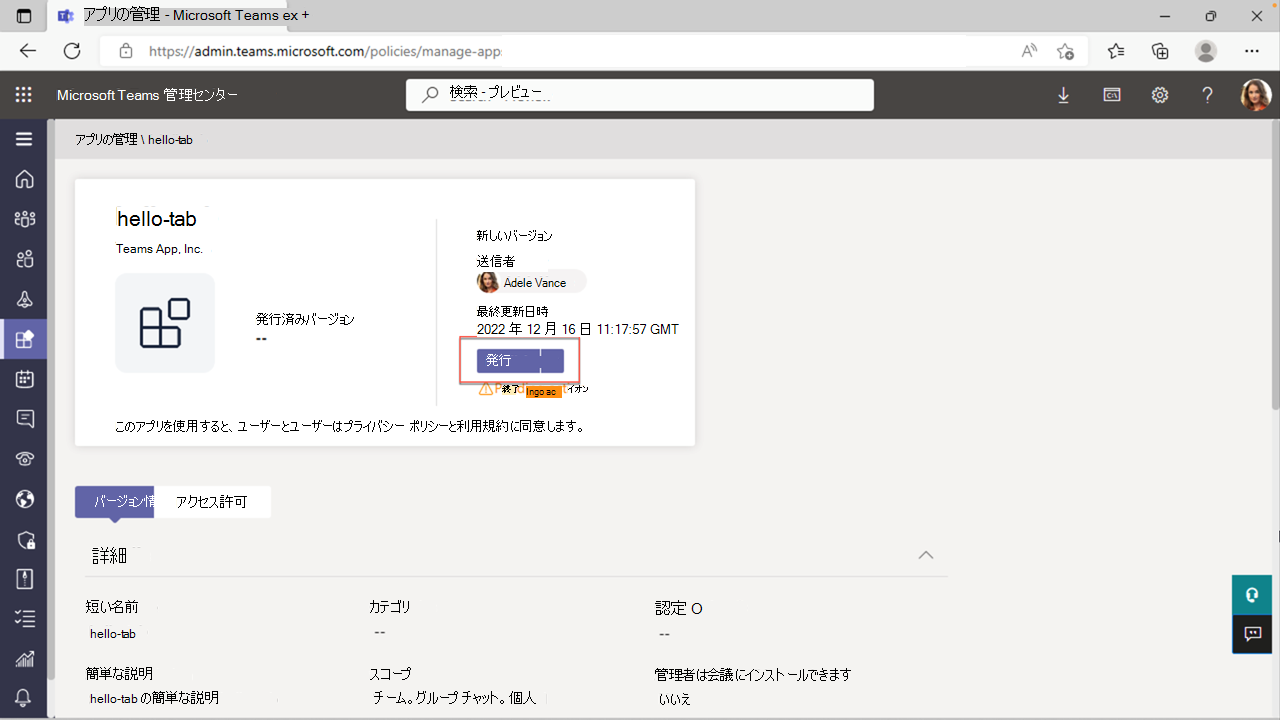Open the settings gear in Teams header
Viewport: 1280px width, 720px height.
[1159, 95]
